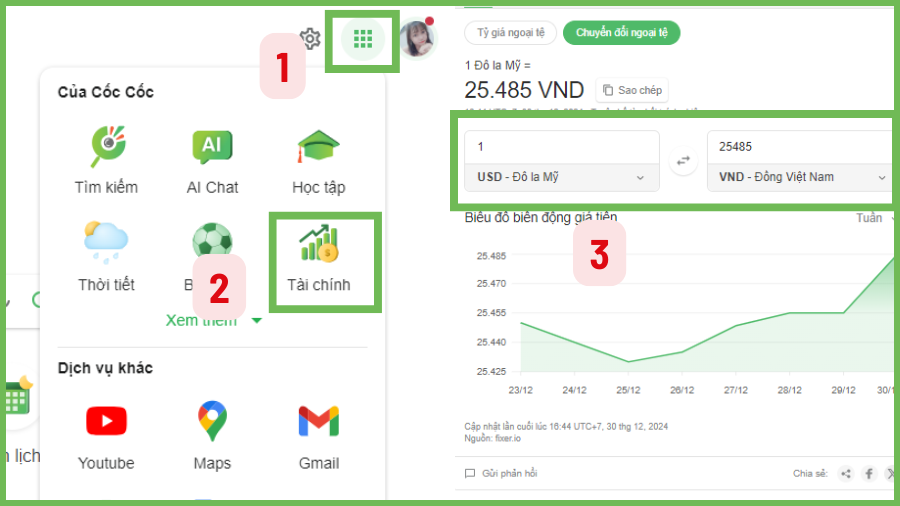The image size is (900, 506).
Task: Launch the AI Chat app
Action: (x=212, y=160)
